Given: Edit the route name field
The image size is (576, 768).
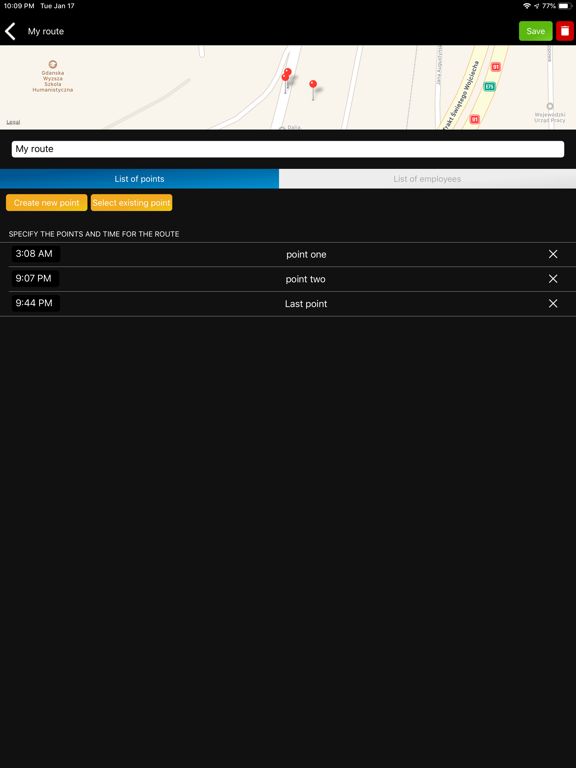Looking at the screenshot, I should [x=288, y=149].
